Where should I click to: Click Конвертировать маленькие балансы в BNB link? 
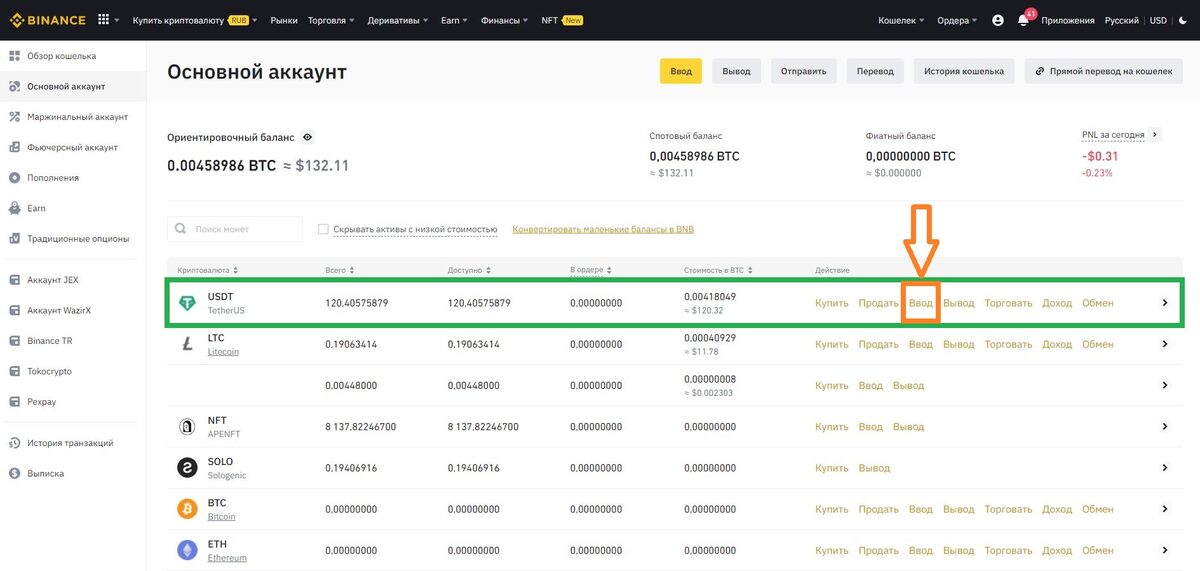pyautogui.click(x=603, y=229)
